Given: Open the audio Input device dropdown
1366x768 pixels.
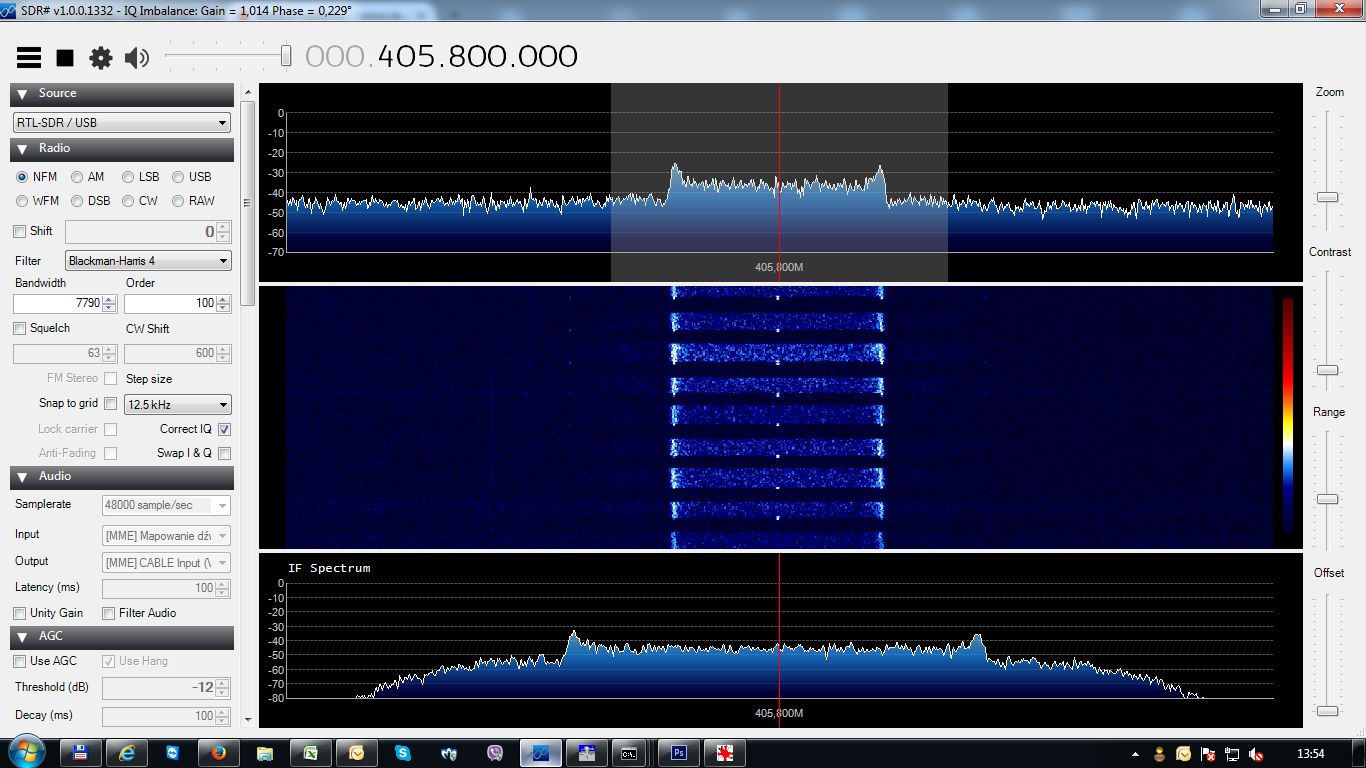Looking at the screenshot, I should (x=166, y=536).
